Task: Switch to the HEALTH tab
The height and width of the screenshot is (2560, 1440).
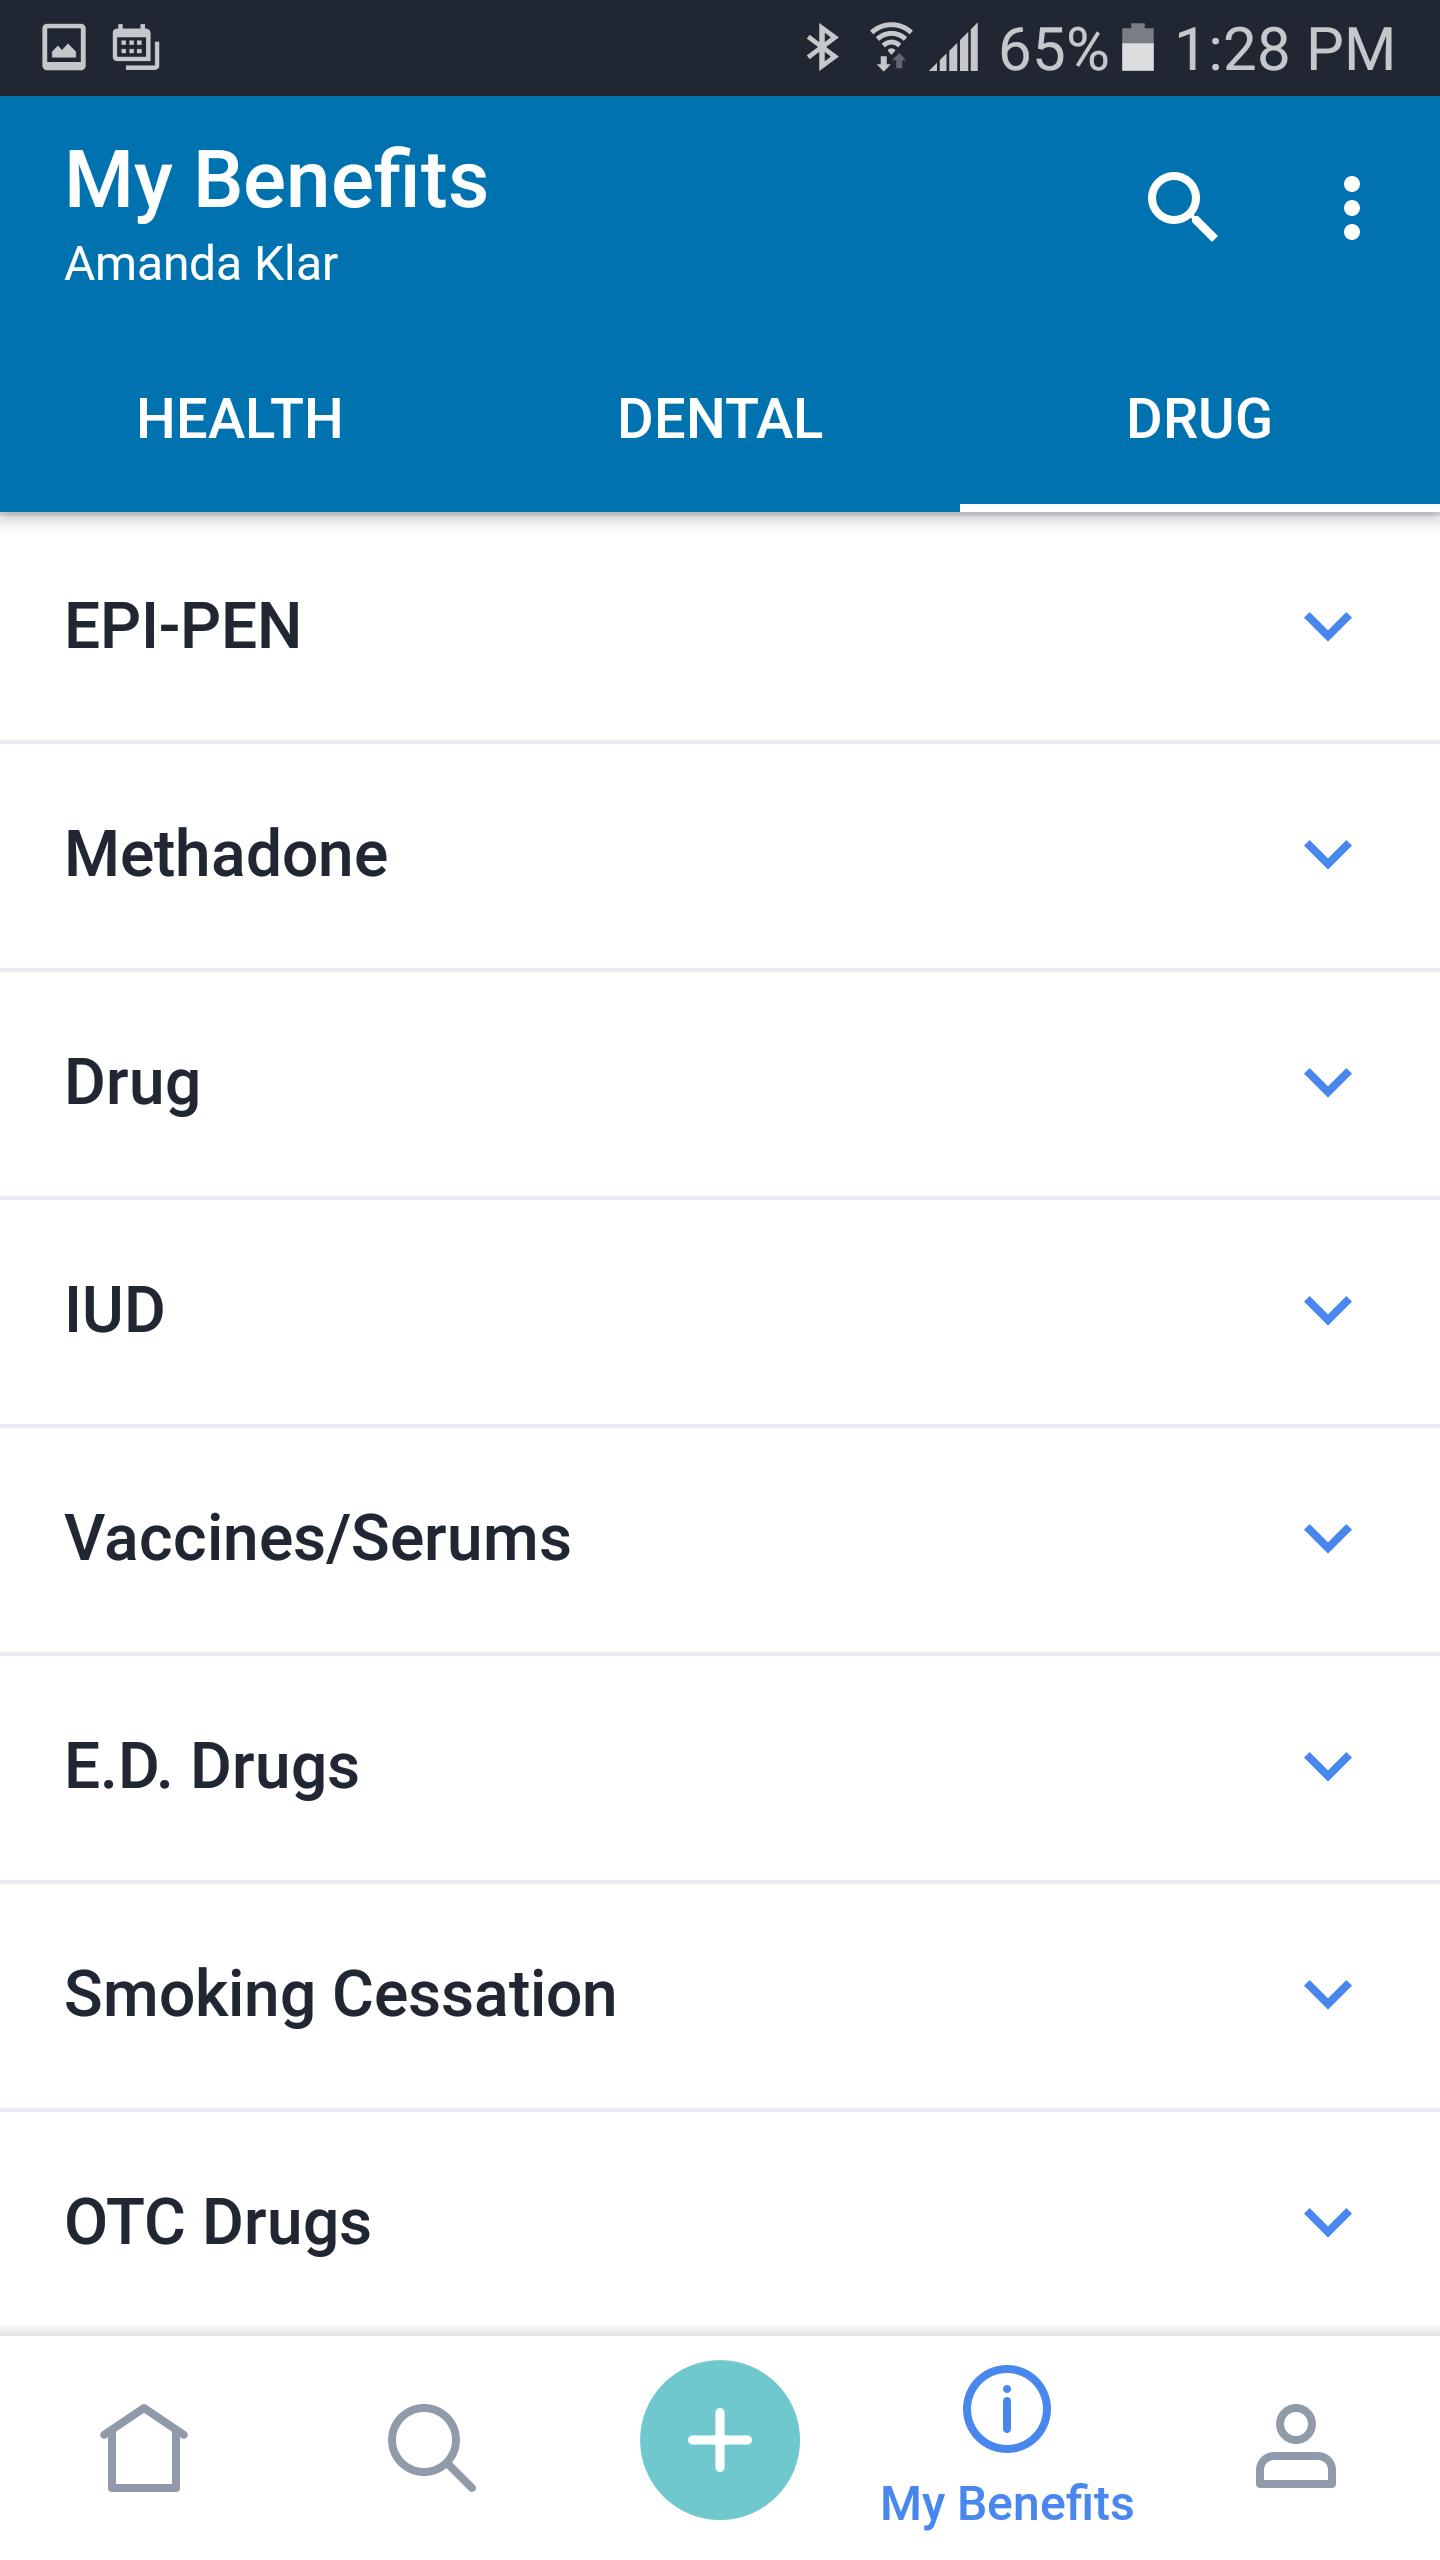Action: pos(240,418)
